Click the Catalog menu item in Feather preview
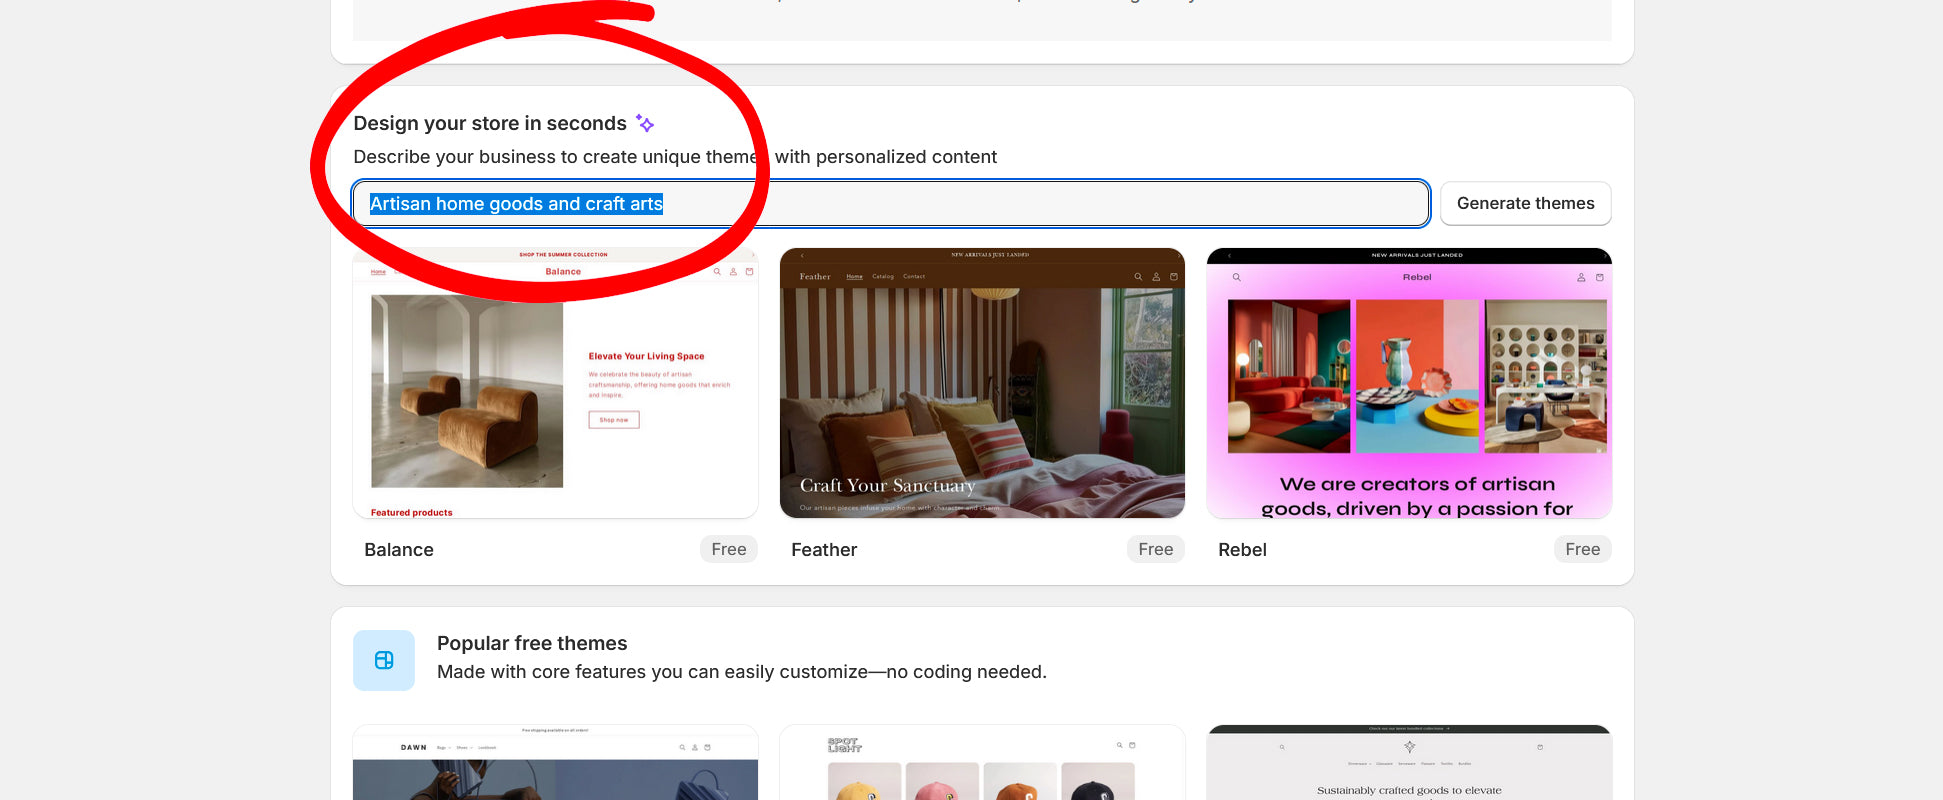 (883, 277)
